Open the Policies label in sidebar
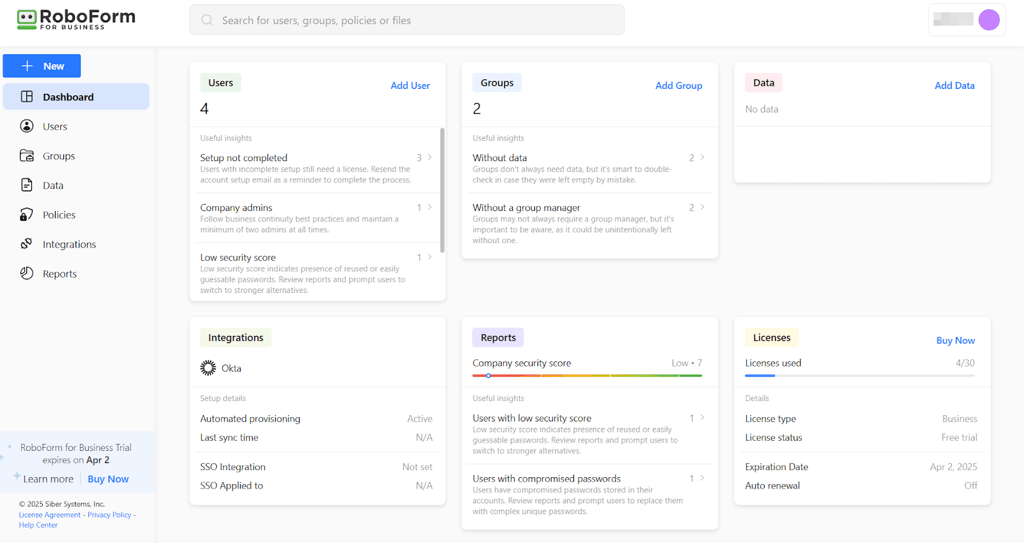The image size is (1024, 543). coord(59,215)
